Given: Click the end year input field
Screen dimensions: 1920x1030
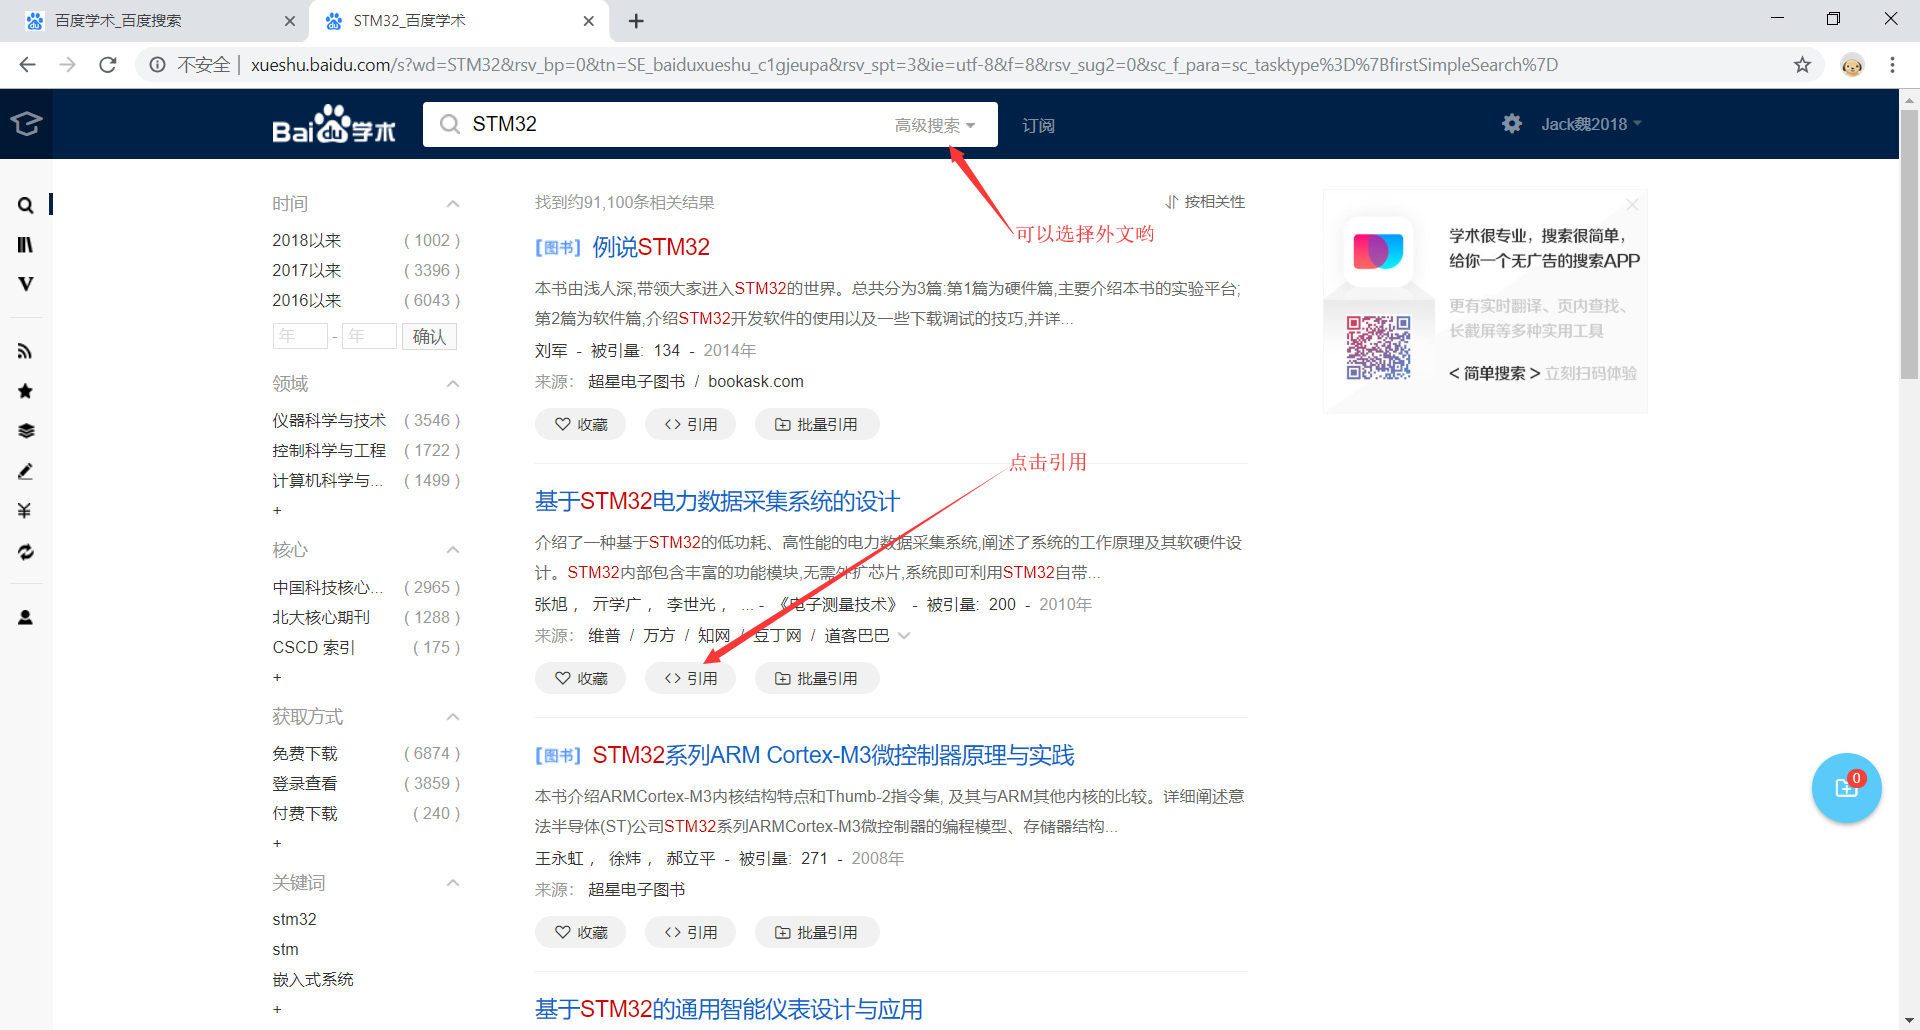Looking at the screenshot, I should tap(369, 336).
